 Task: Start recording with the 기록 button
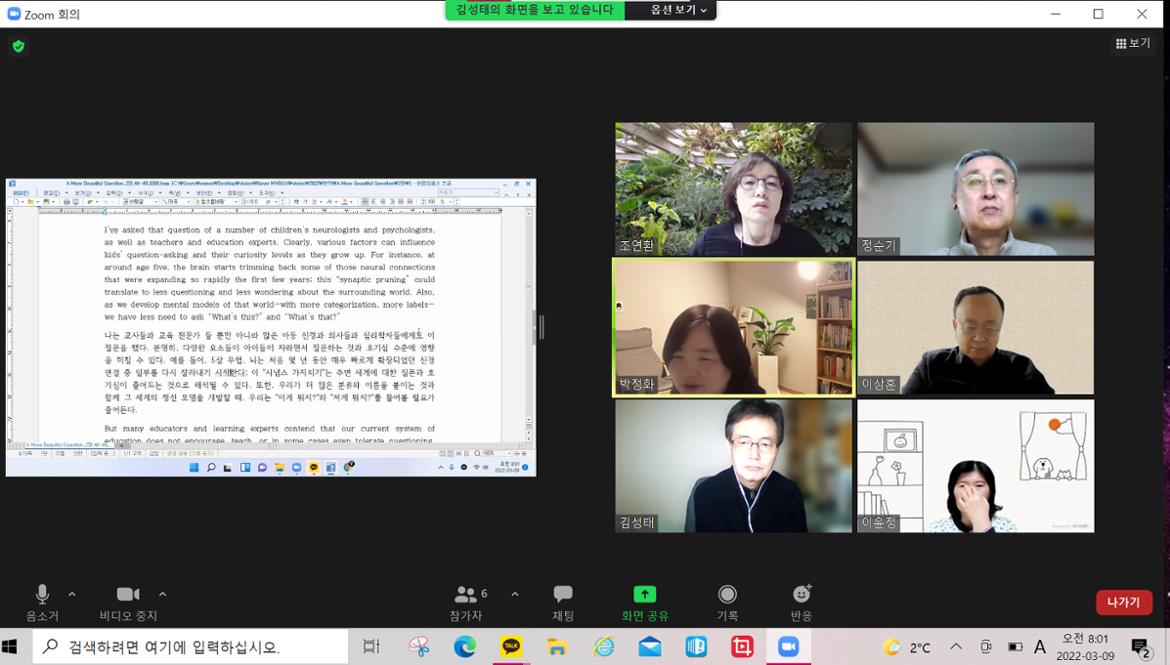(x=727, y=601)
